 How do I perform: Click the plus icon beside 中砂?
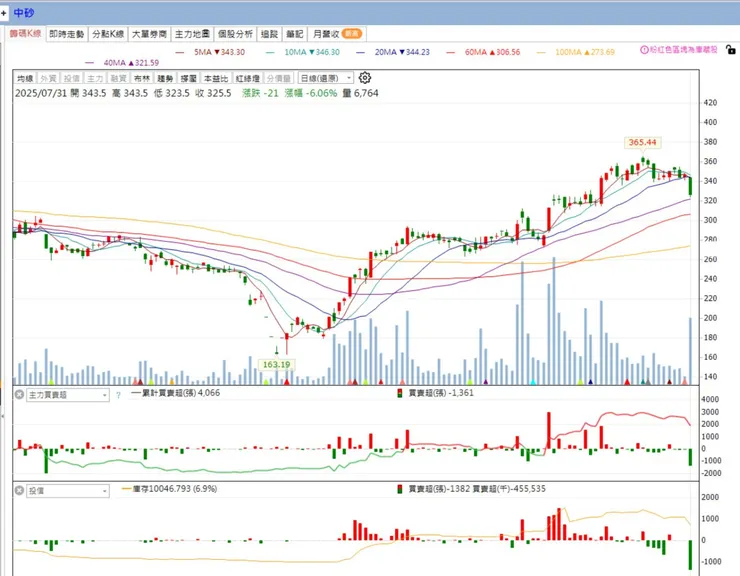click(x=3, y=13)
